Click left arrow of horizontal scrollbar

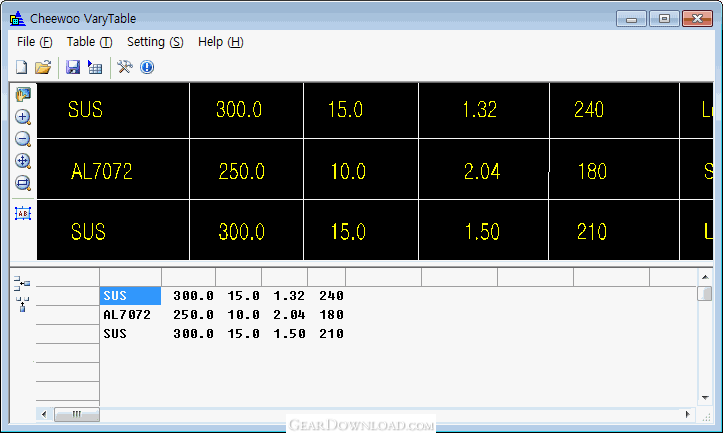[44, 414]
